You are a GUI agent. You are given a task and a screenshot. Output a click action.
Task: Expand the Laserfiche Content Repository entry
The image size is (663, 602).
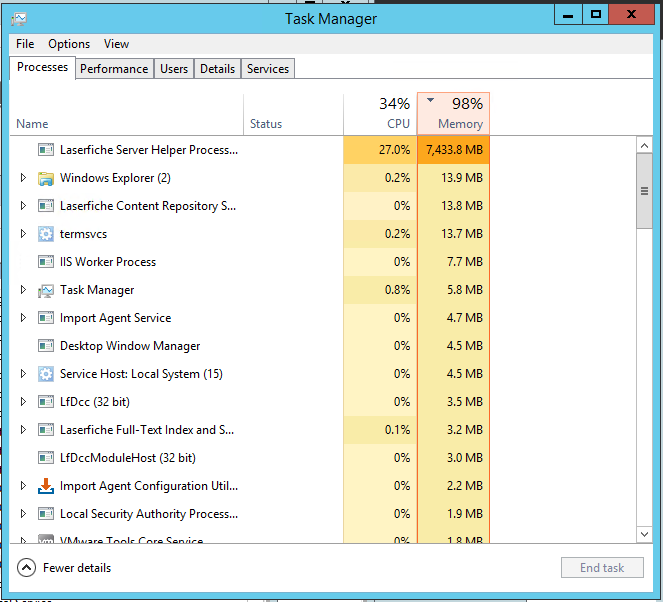pos(23,206)
